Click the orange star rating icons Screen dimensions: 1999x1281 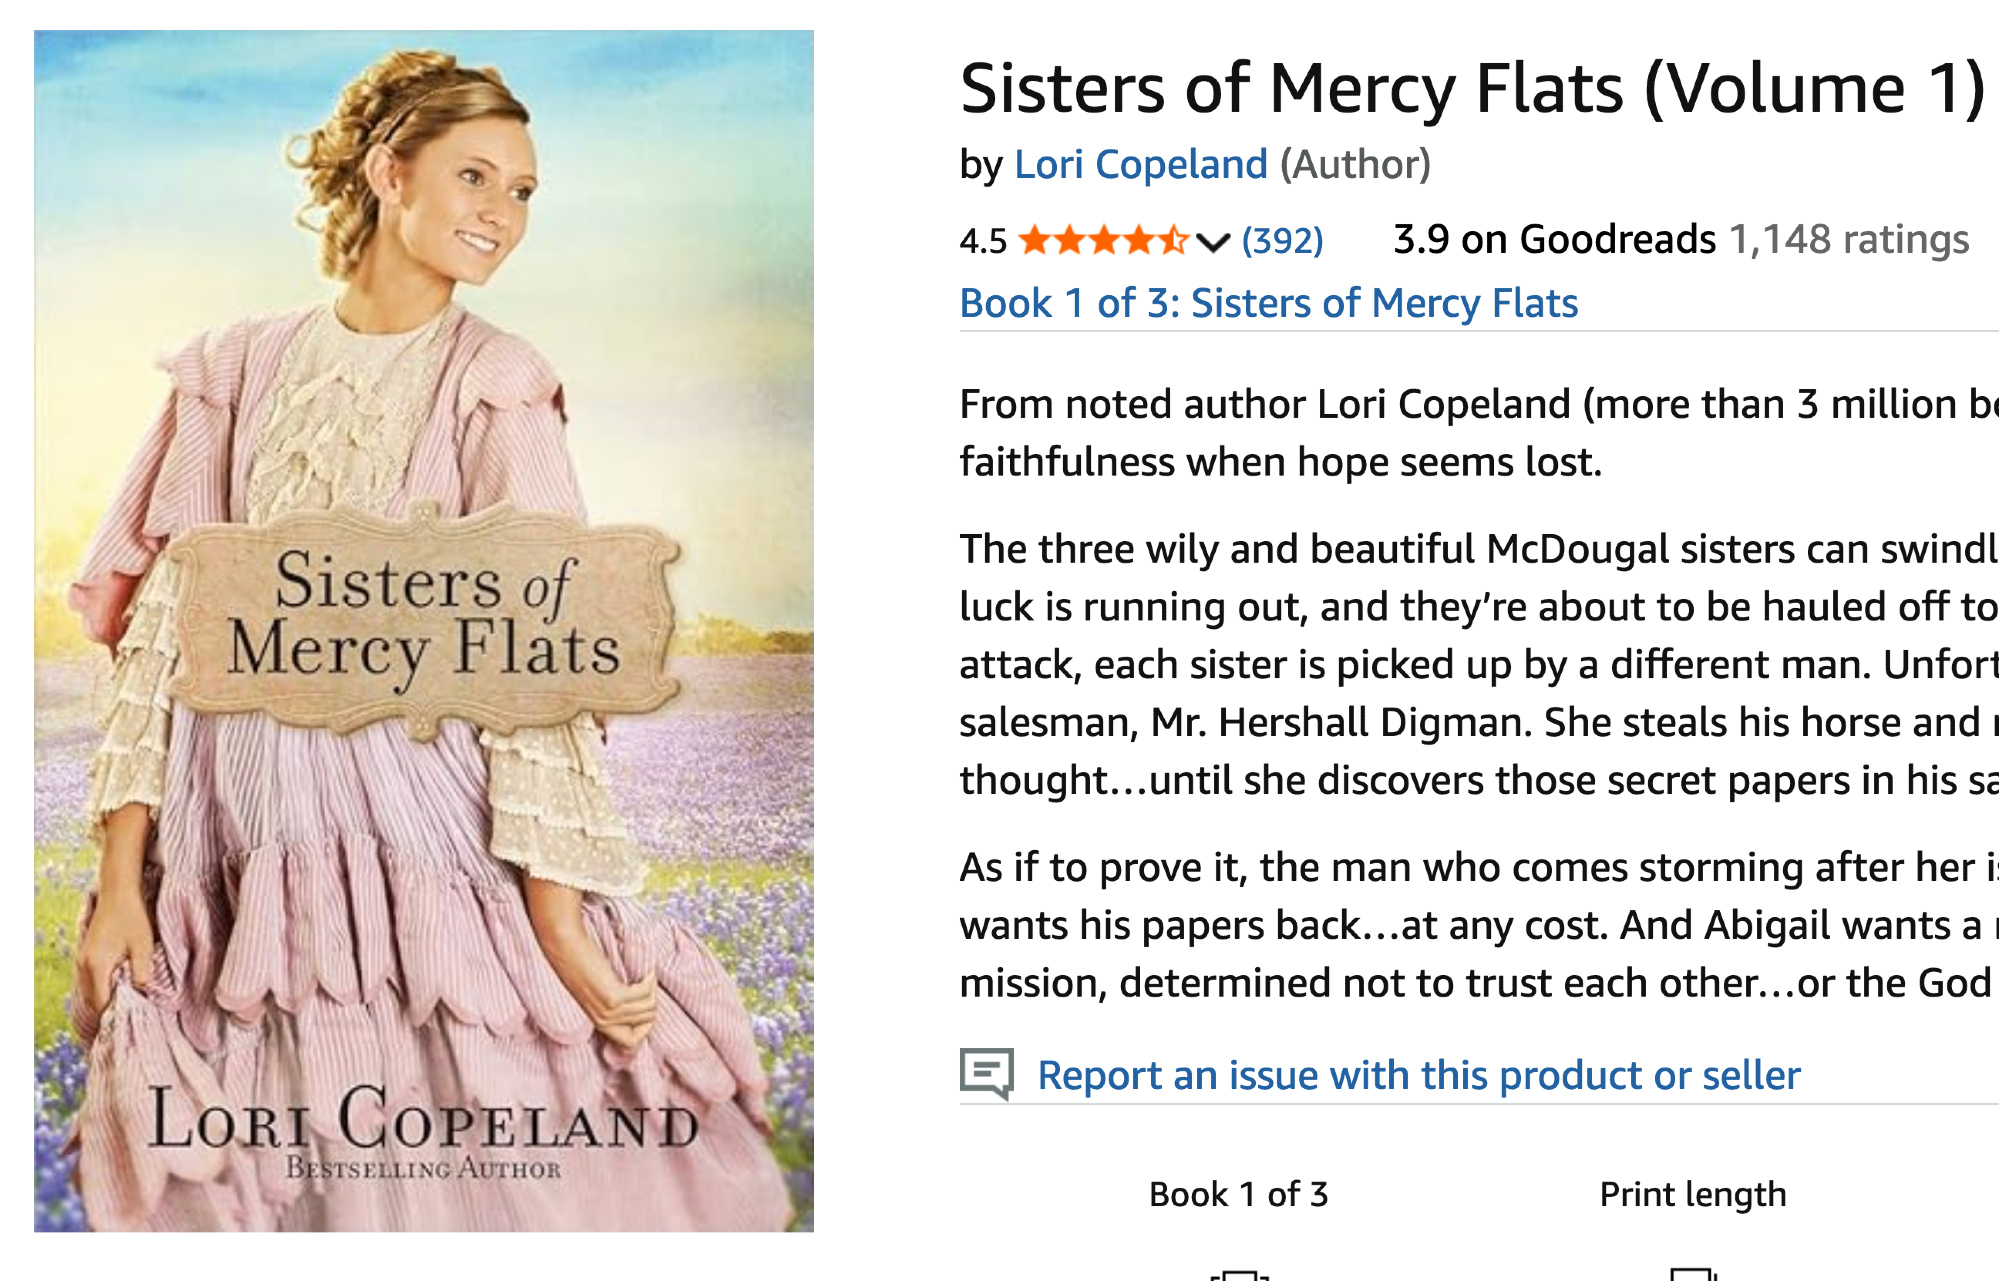coord(1103,241)
